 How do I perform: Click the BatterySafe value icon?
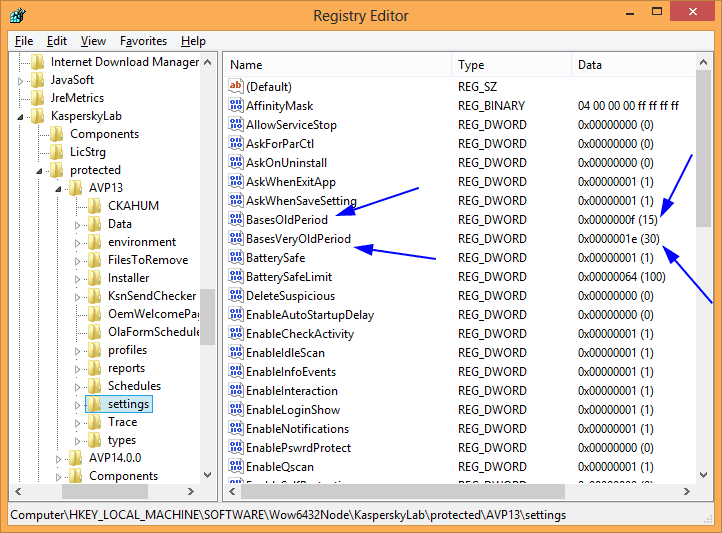236,257
